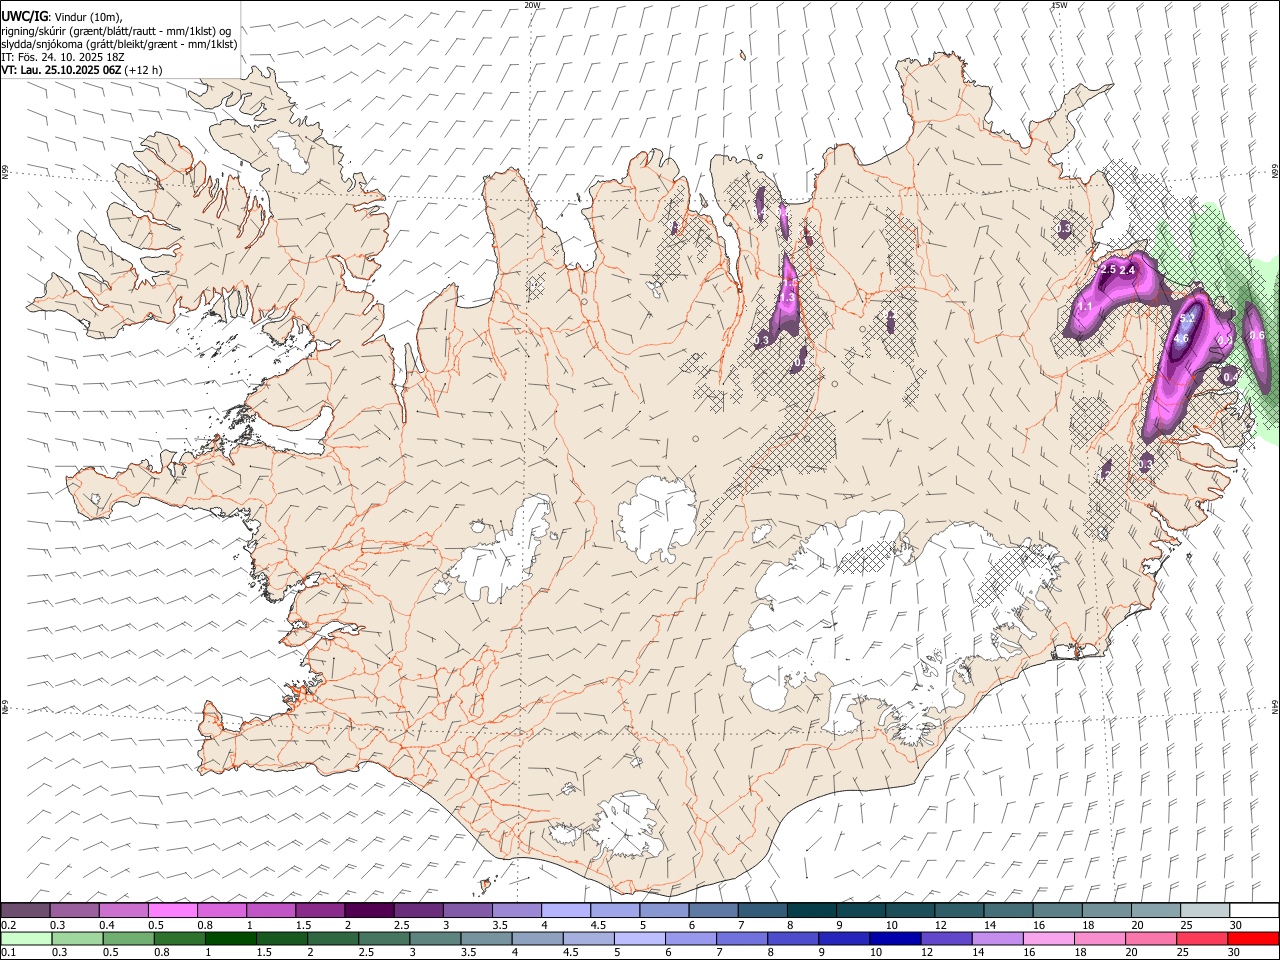Viewport: 1280px width, 960px height.
Task: Choose the light gray 25 snow scale swatch
Action: 1204,910
